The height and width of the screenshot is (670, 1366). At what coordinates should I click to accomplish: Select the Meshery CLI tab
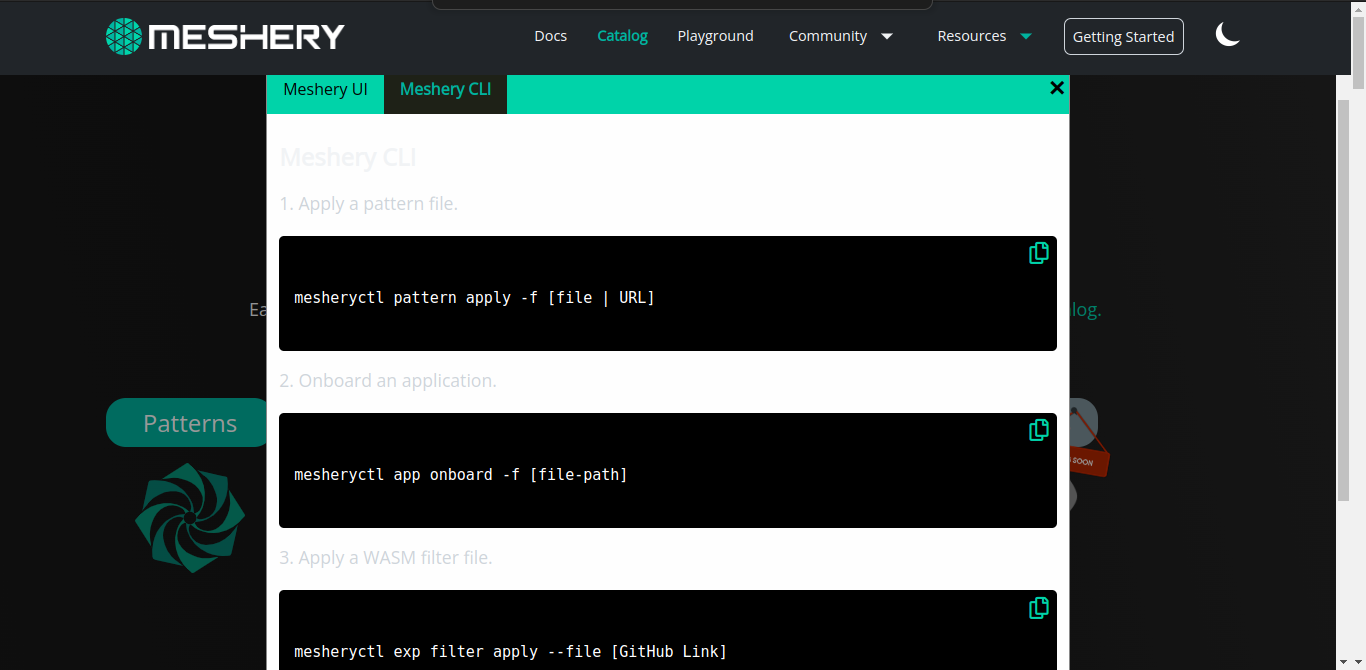tap(445, 89)
